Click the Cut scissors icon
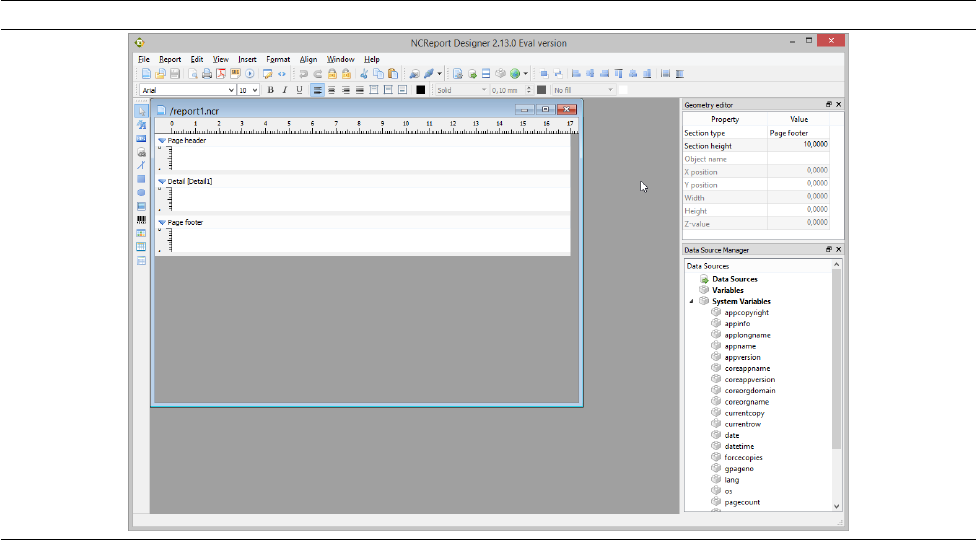976x540 pixels. (366, 74)
